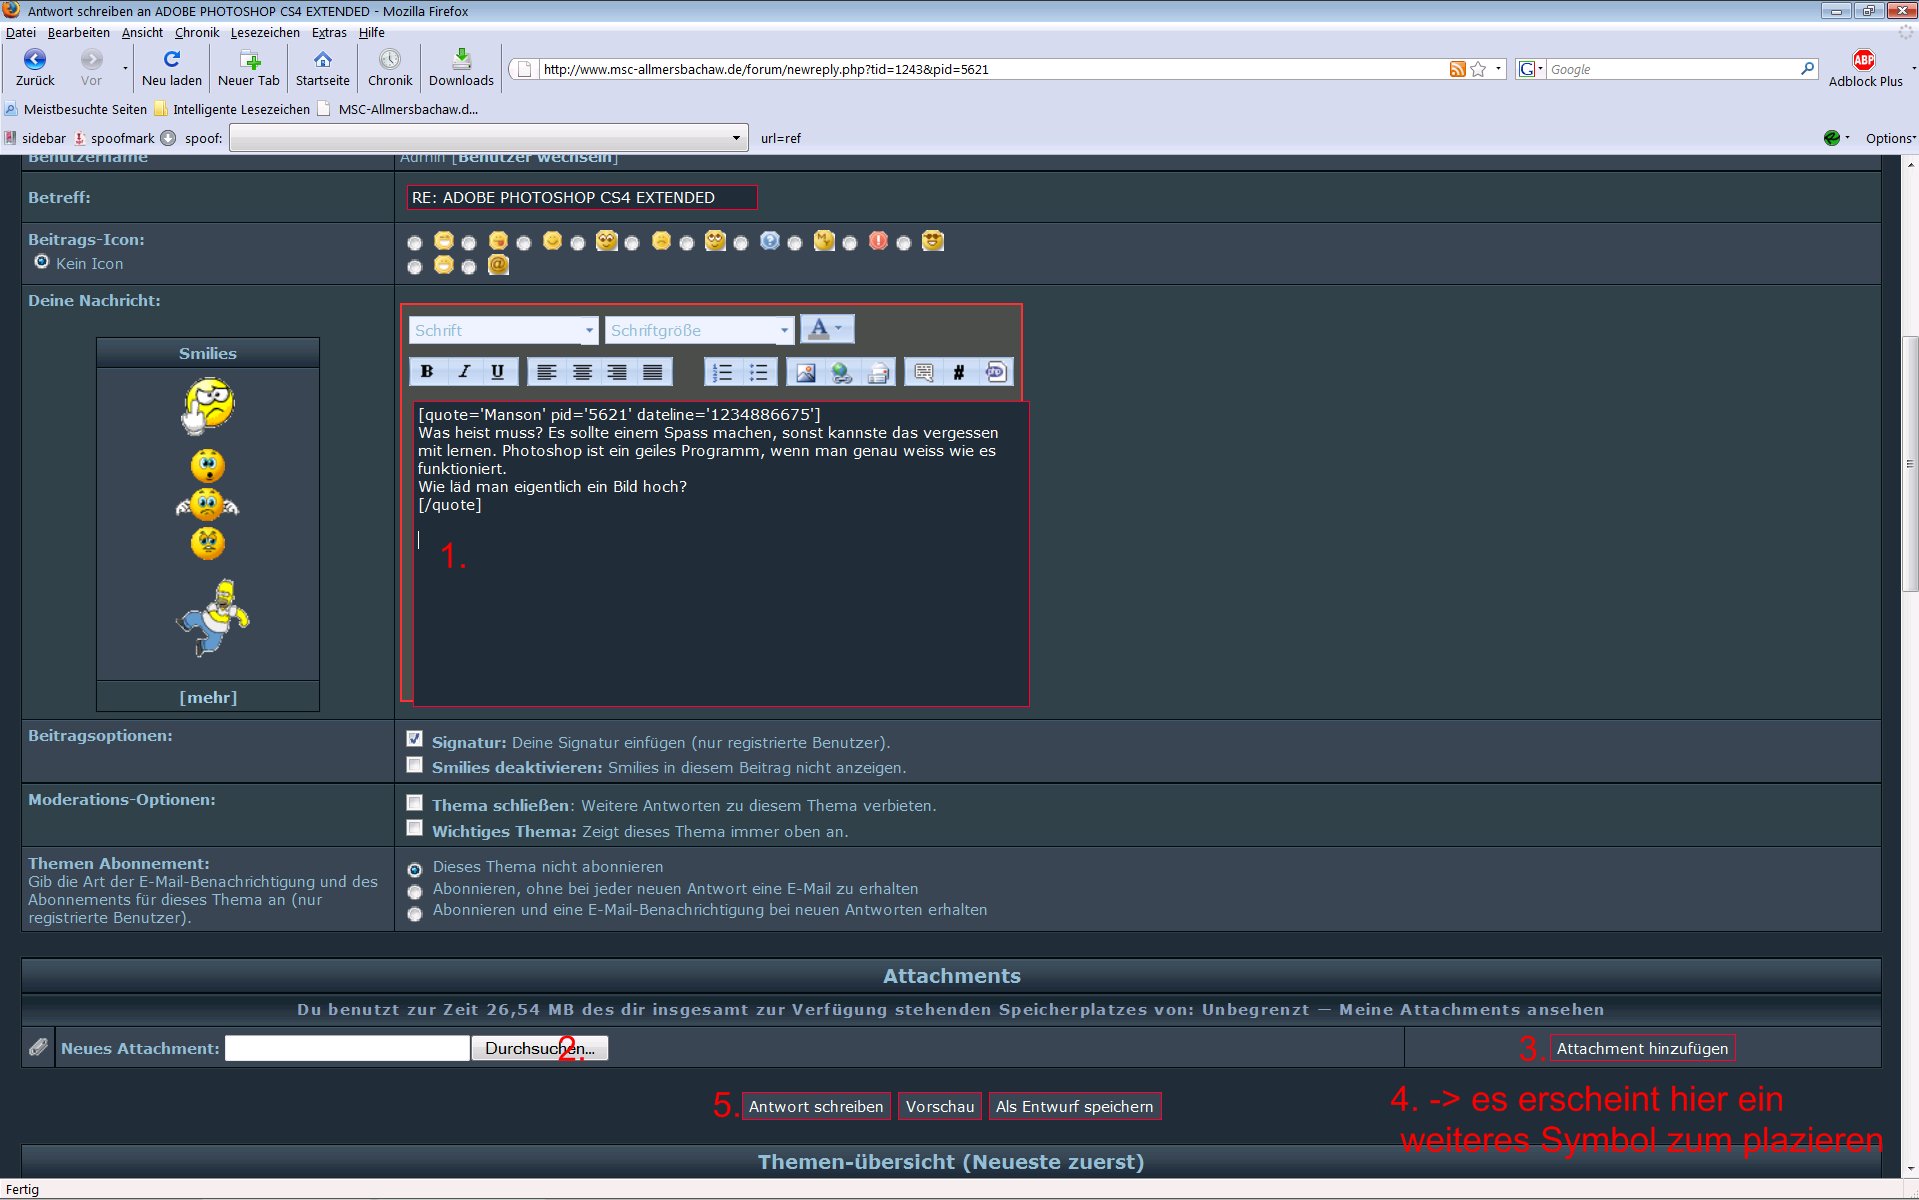Viewport: 1919px width, 1200px height.
Task: Apply underline formatting
Action: 497,372
